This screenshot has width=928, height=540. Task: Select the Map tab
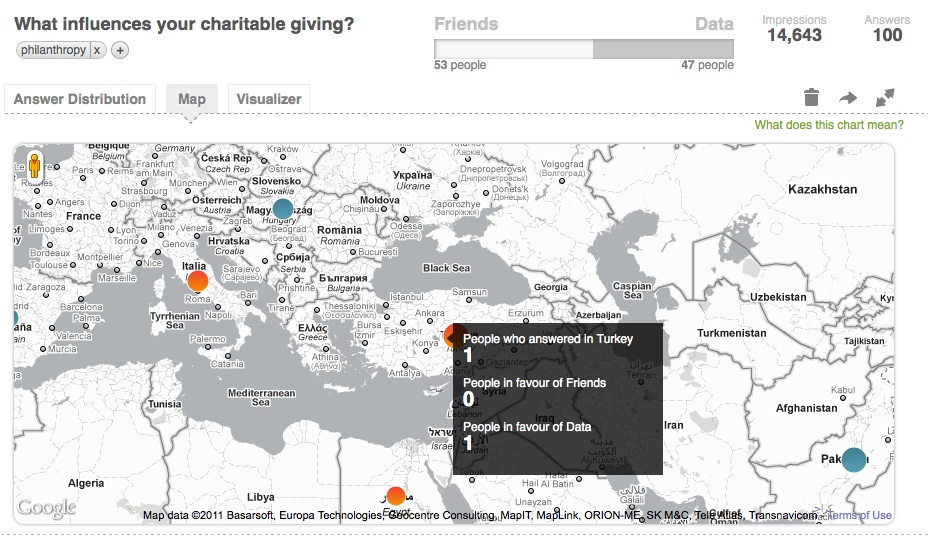192,99
